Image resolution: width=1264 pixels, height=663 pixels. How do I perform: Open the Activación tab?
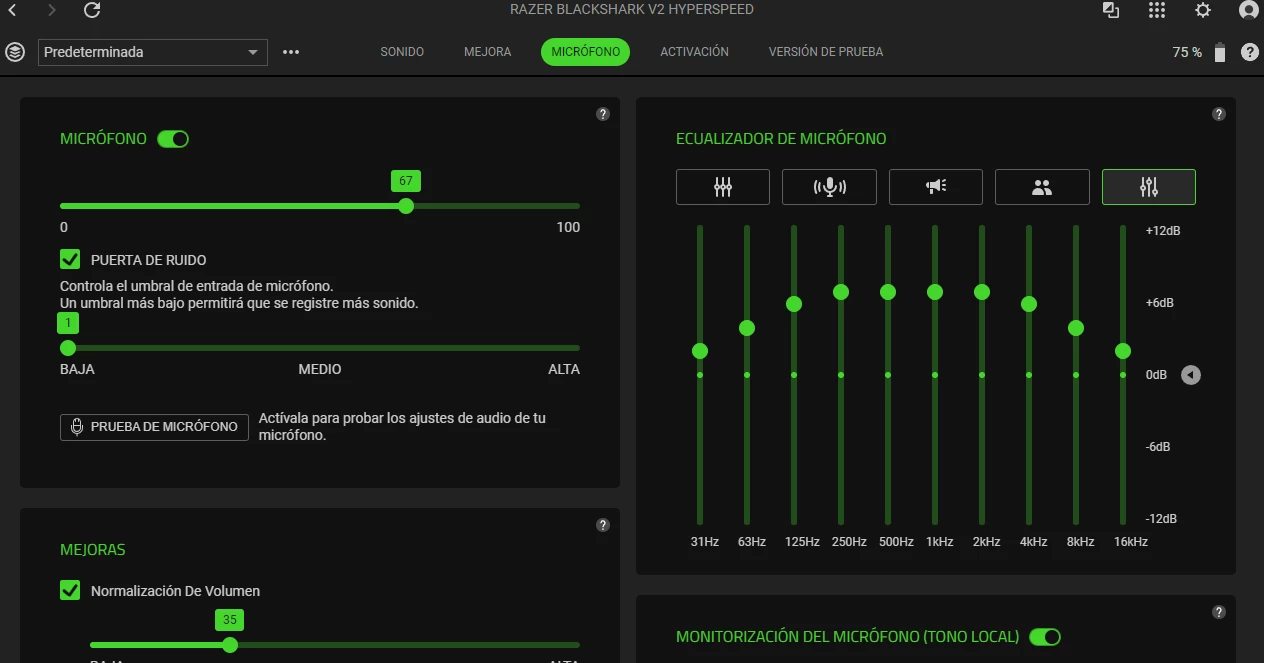694,52
